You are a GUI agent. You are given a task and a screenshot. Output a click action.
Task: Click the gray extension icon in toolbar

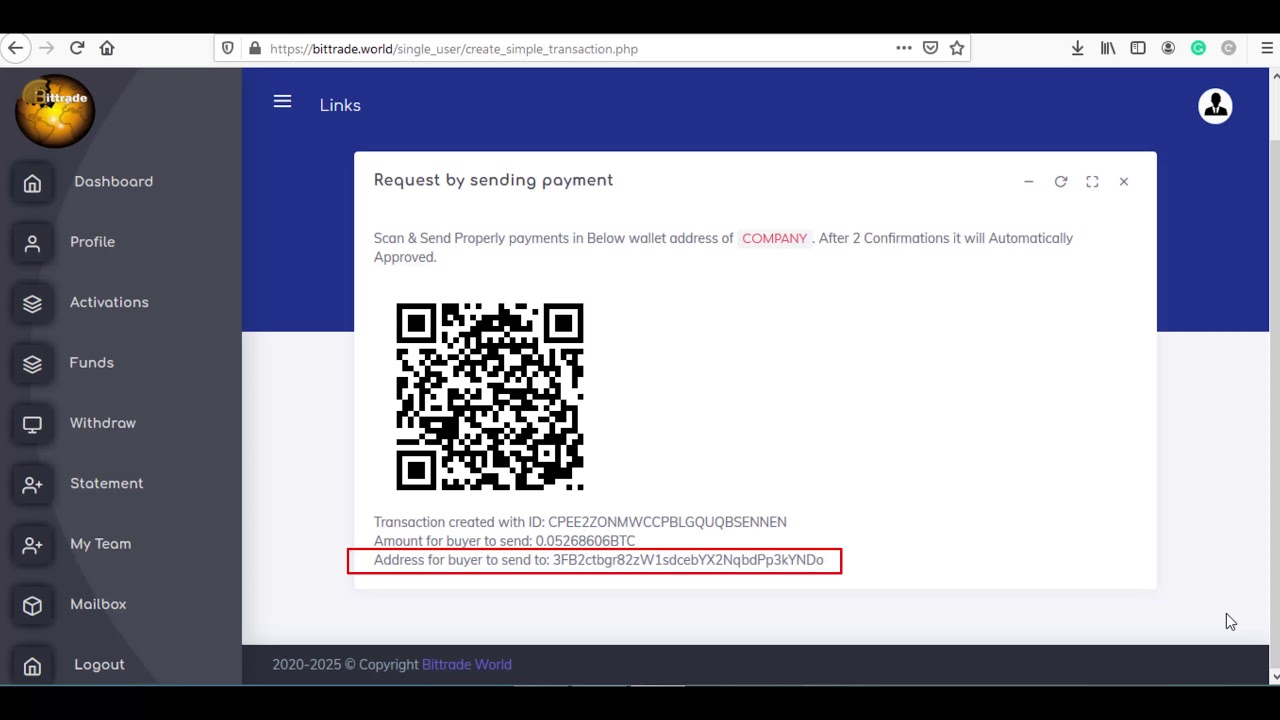[1228, 48]
